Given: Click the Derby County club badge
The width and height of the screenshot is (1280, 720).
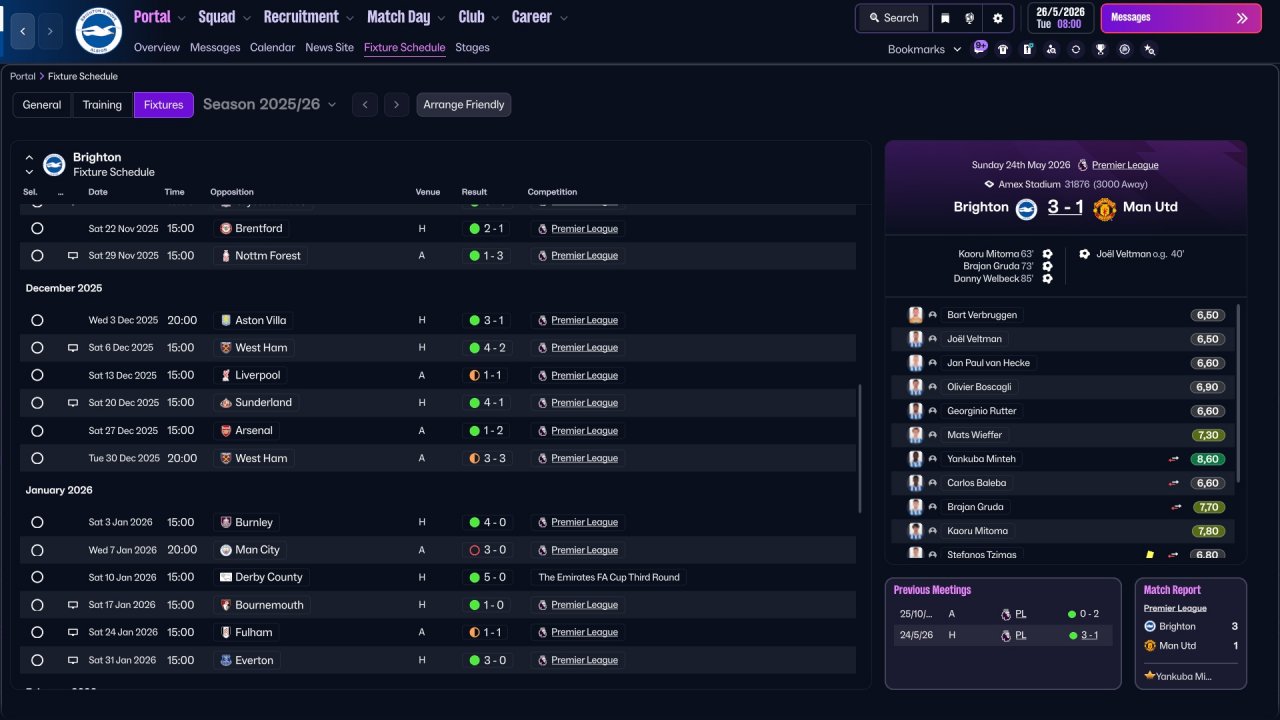Looking at the screenshot, I should [226, 577].
